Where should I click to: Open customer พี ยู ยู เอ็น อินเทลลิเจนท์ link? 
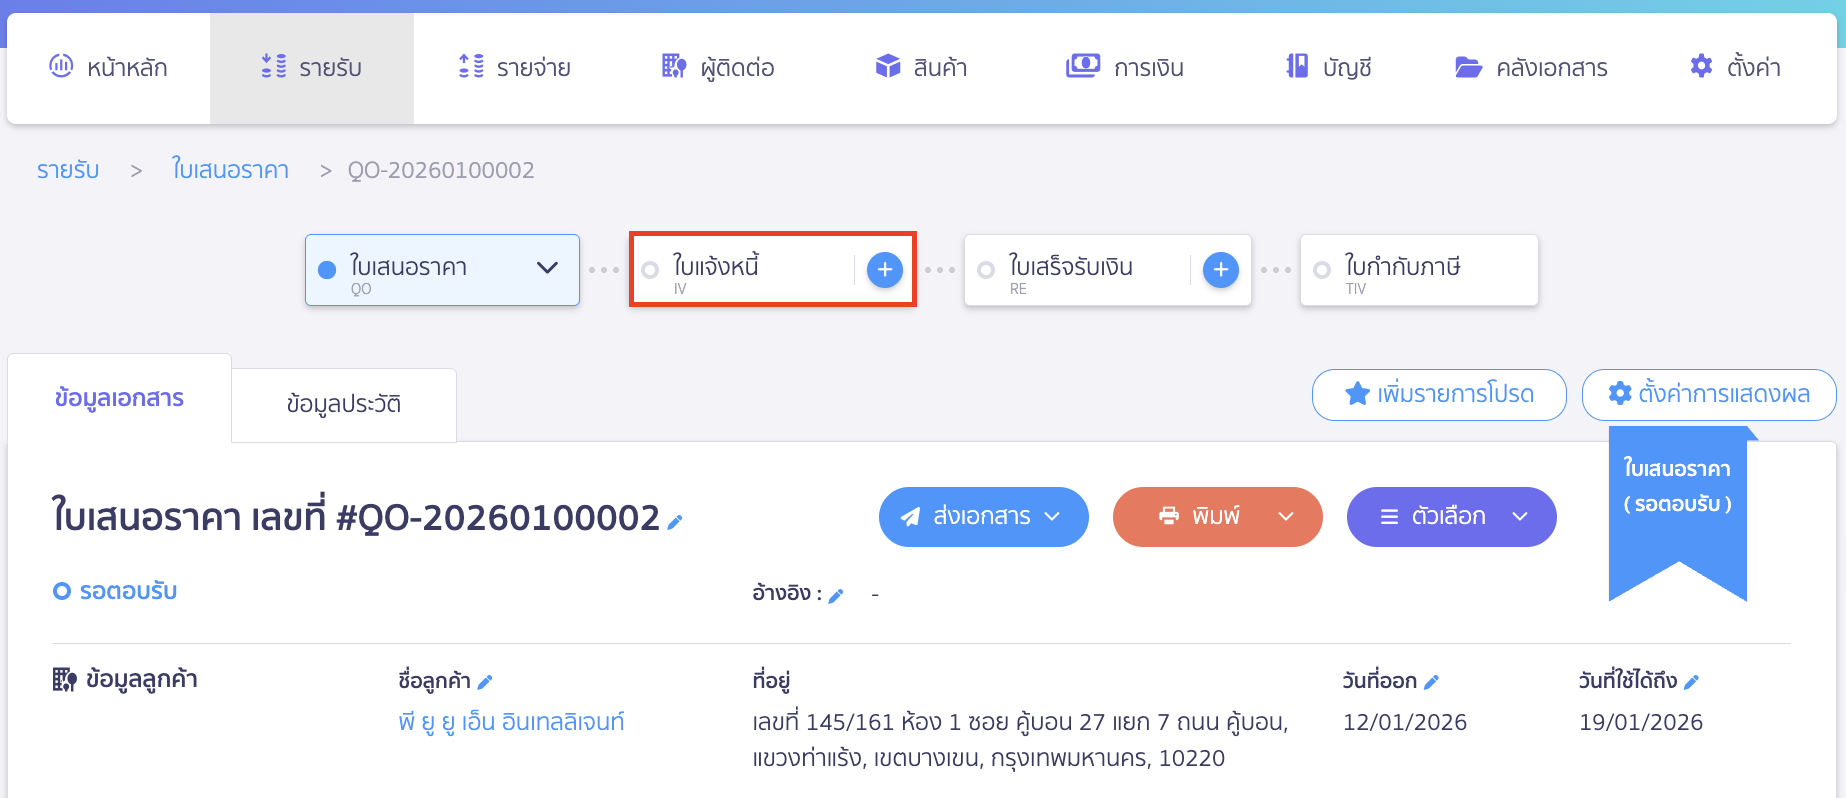tap(510, 721)
